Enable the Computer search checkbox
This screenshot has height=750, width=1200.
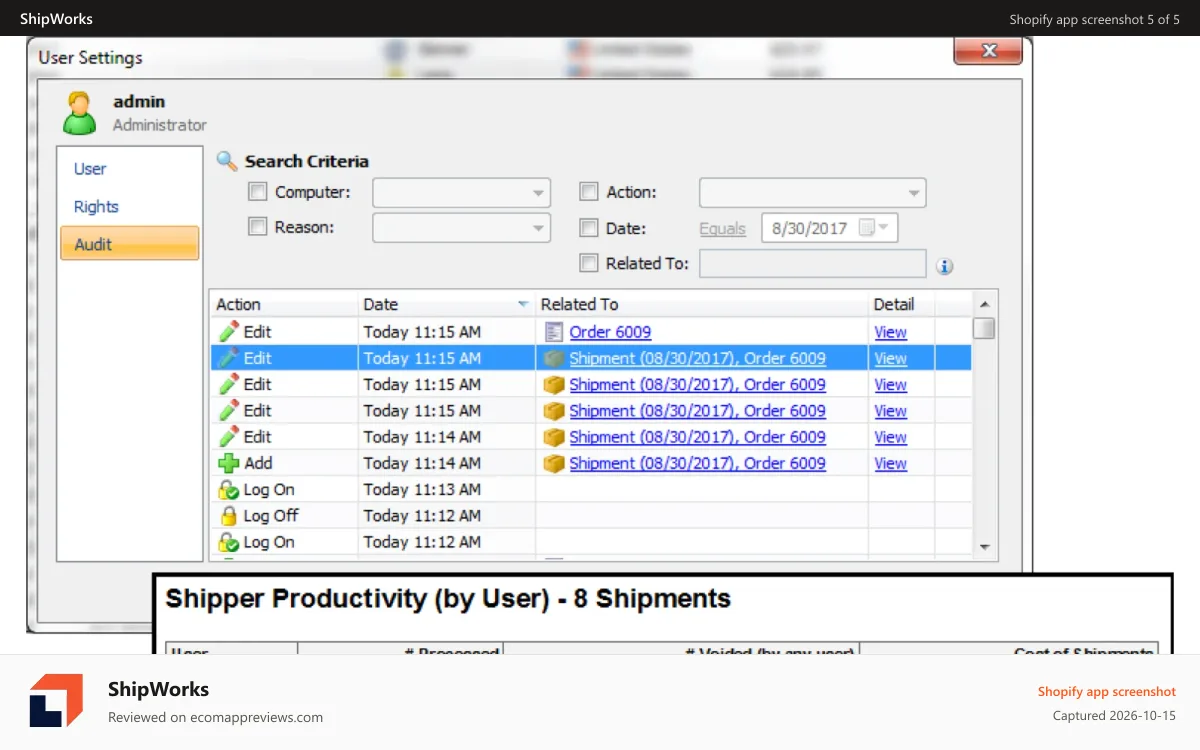tap(258, 192)
